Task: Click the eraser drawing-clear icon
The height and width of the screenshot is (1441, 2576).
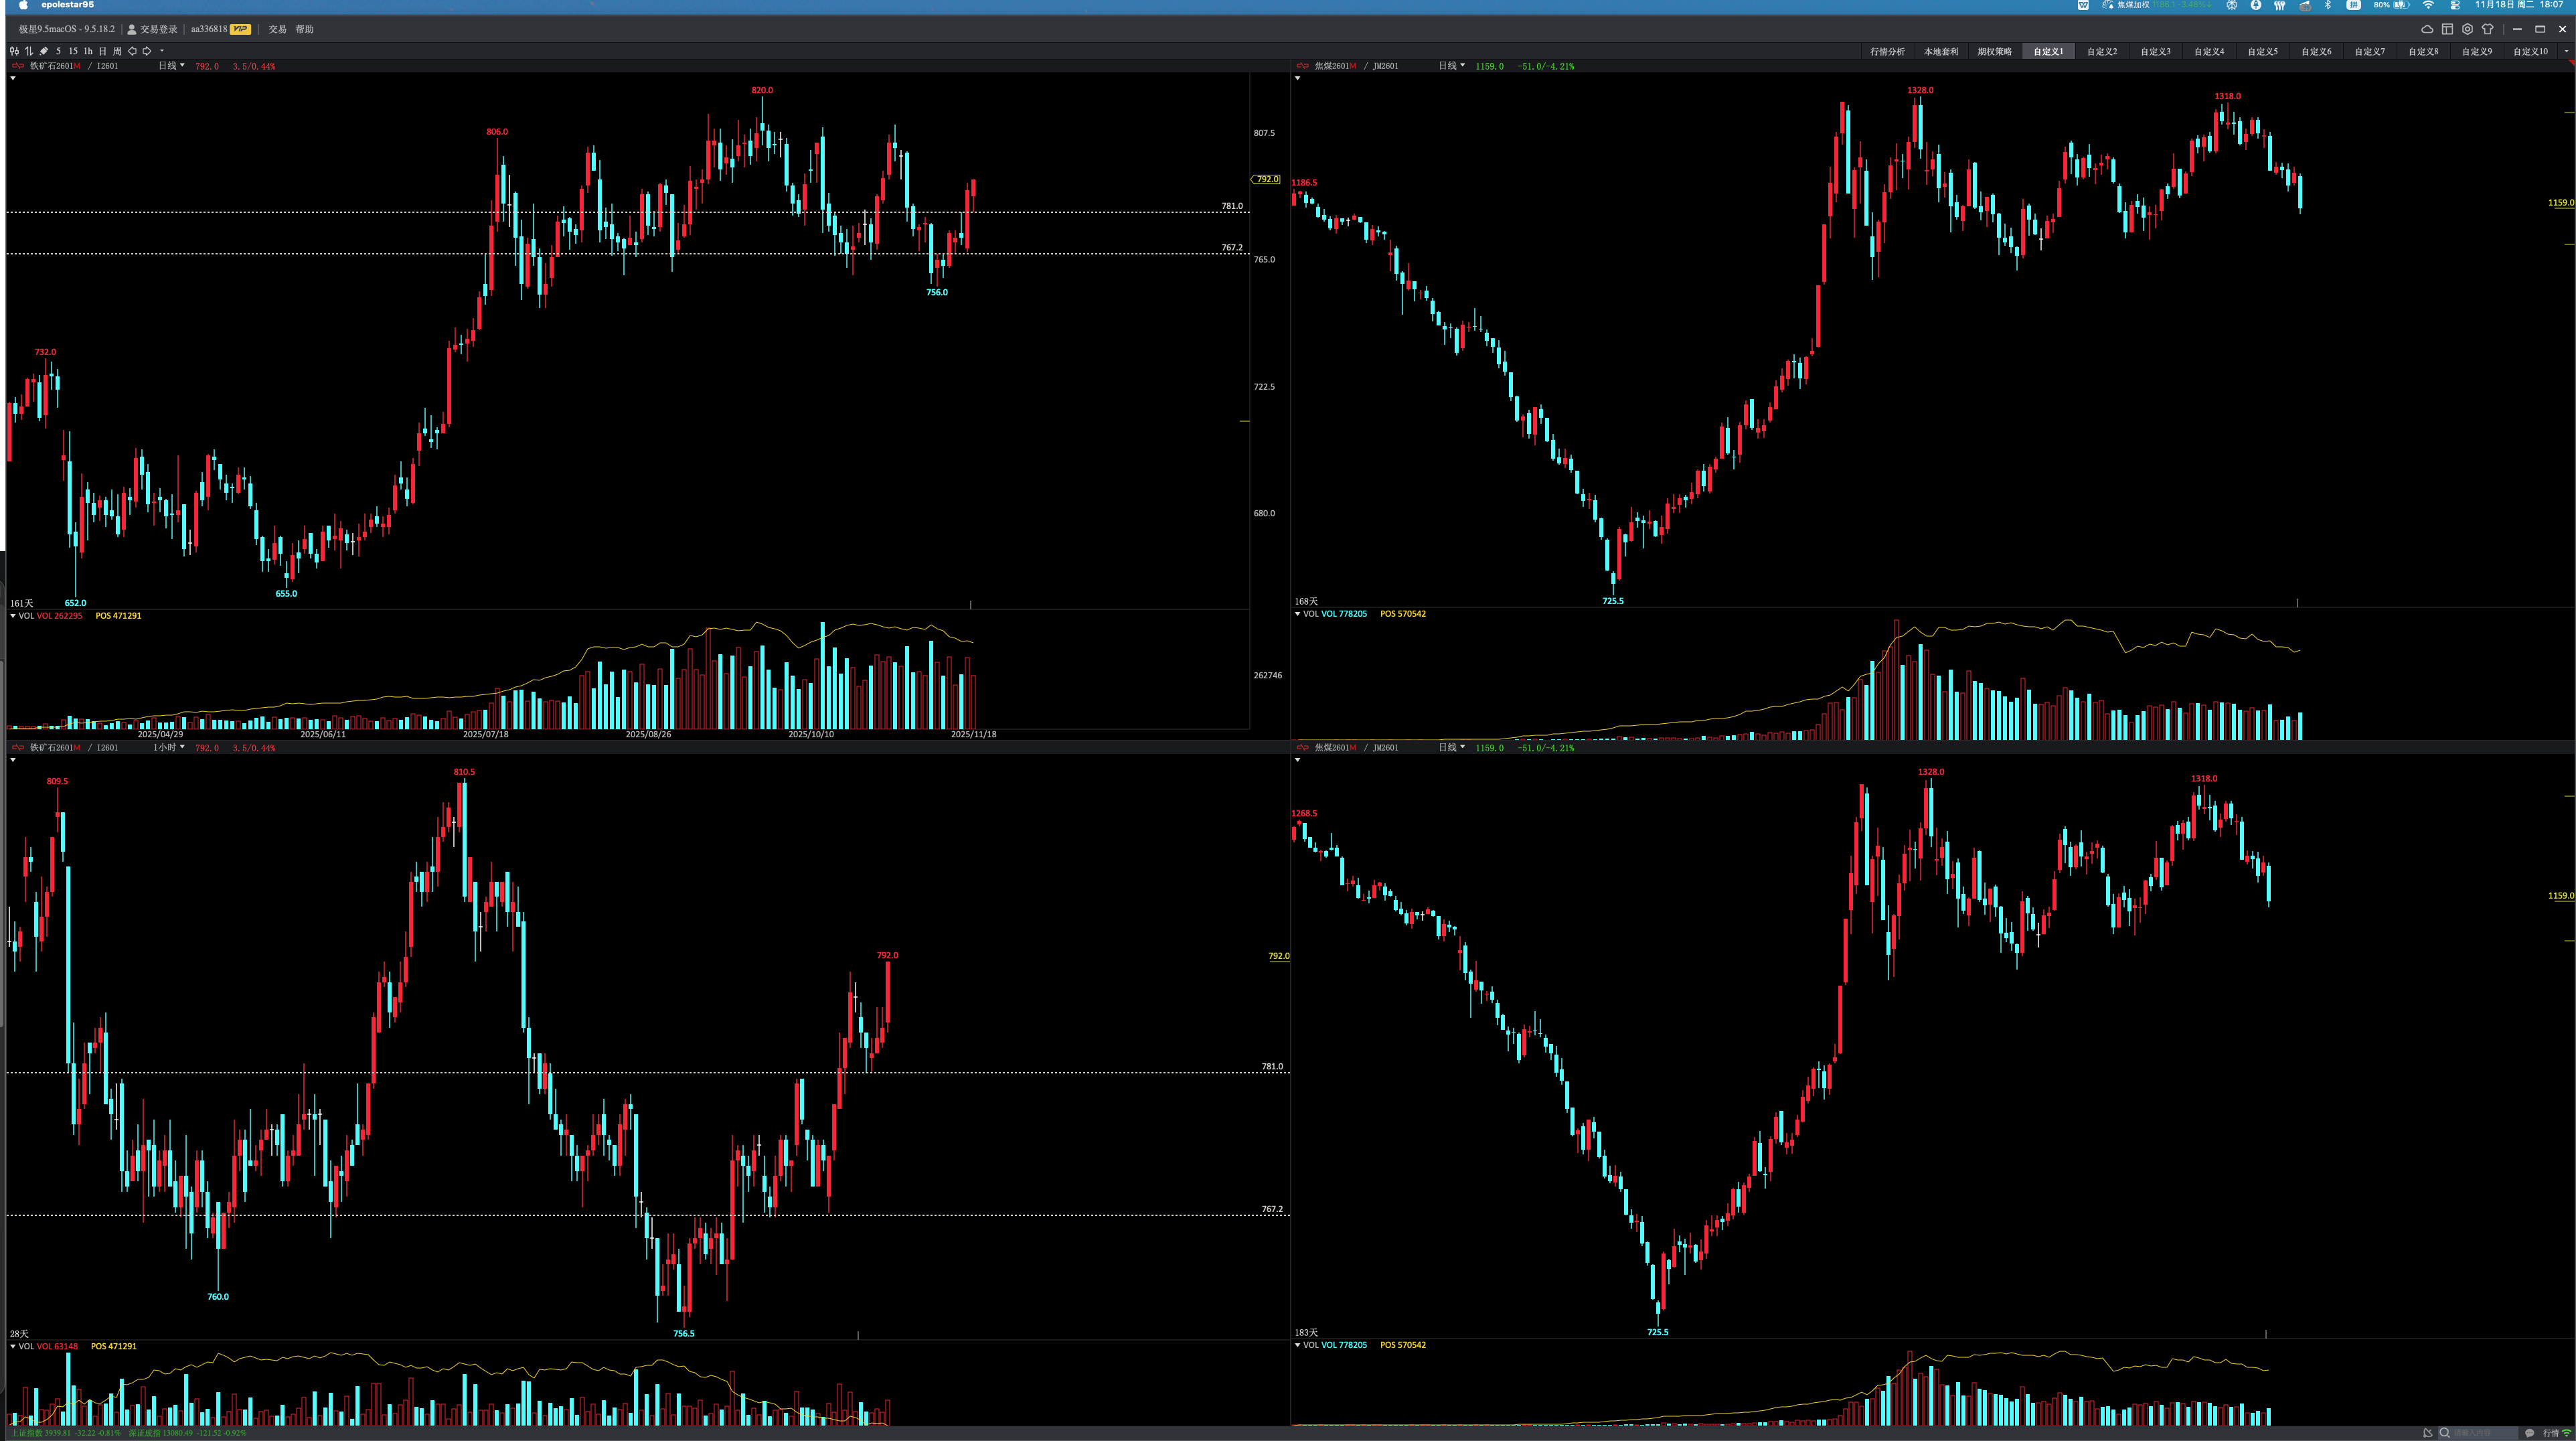Action: (44, 51)
